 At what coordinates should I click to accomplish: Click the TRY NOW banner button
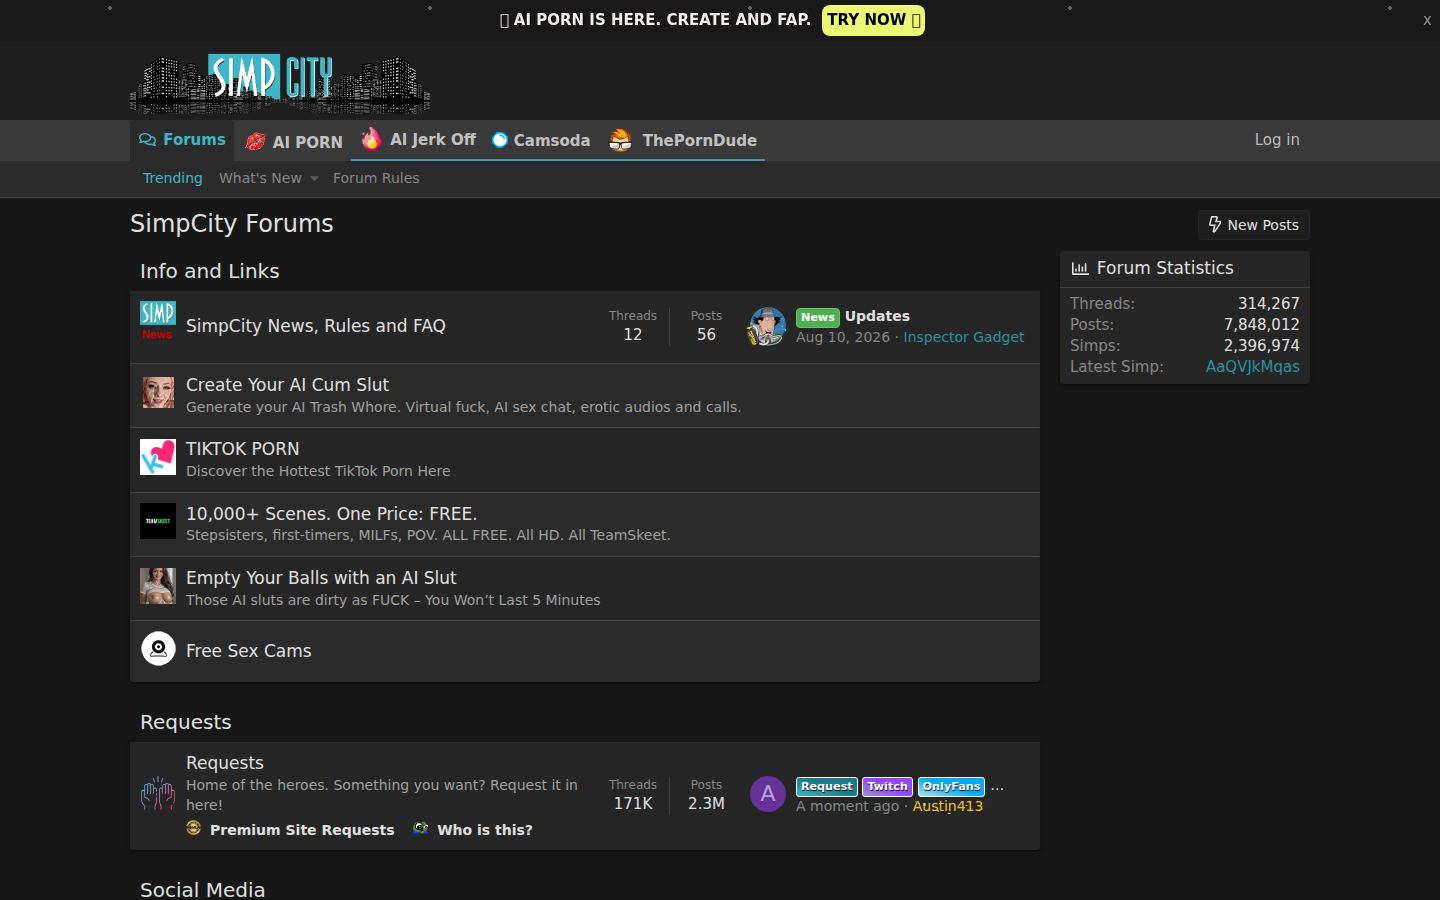[873, 20]
